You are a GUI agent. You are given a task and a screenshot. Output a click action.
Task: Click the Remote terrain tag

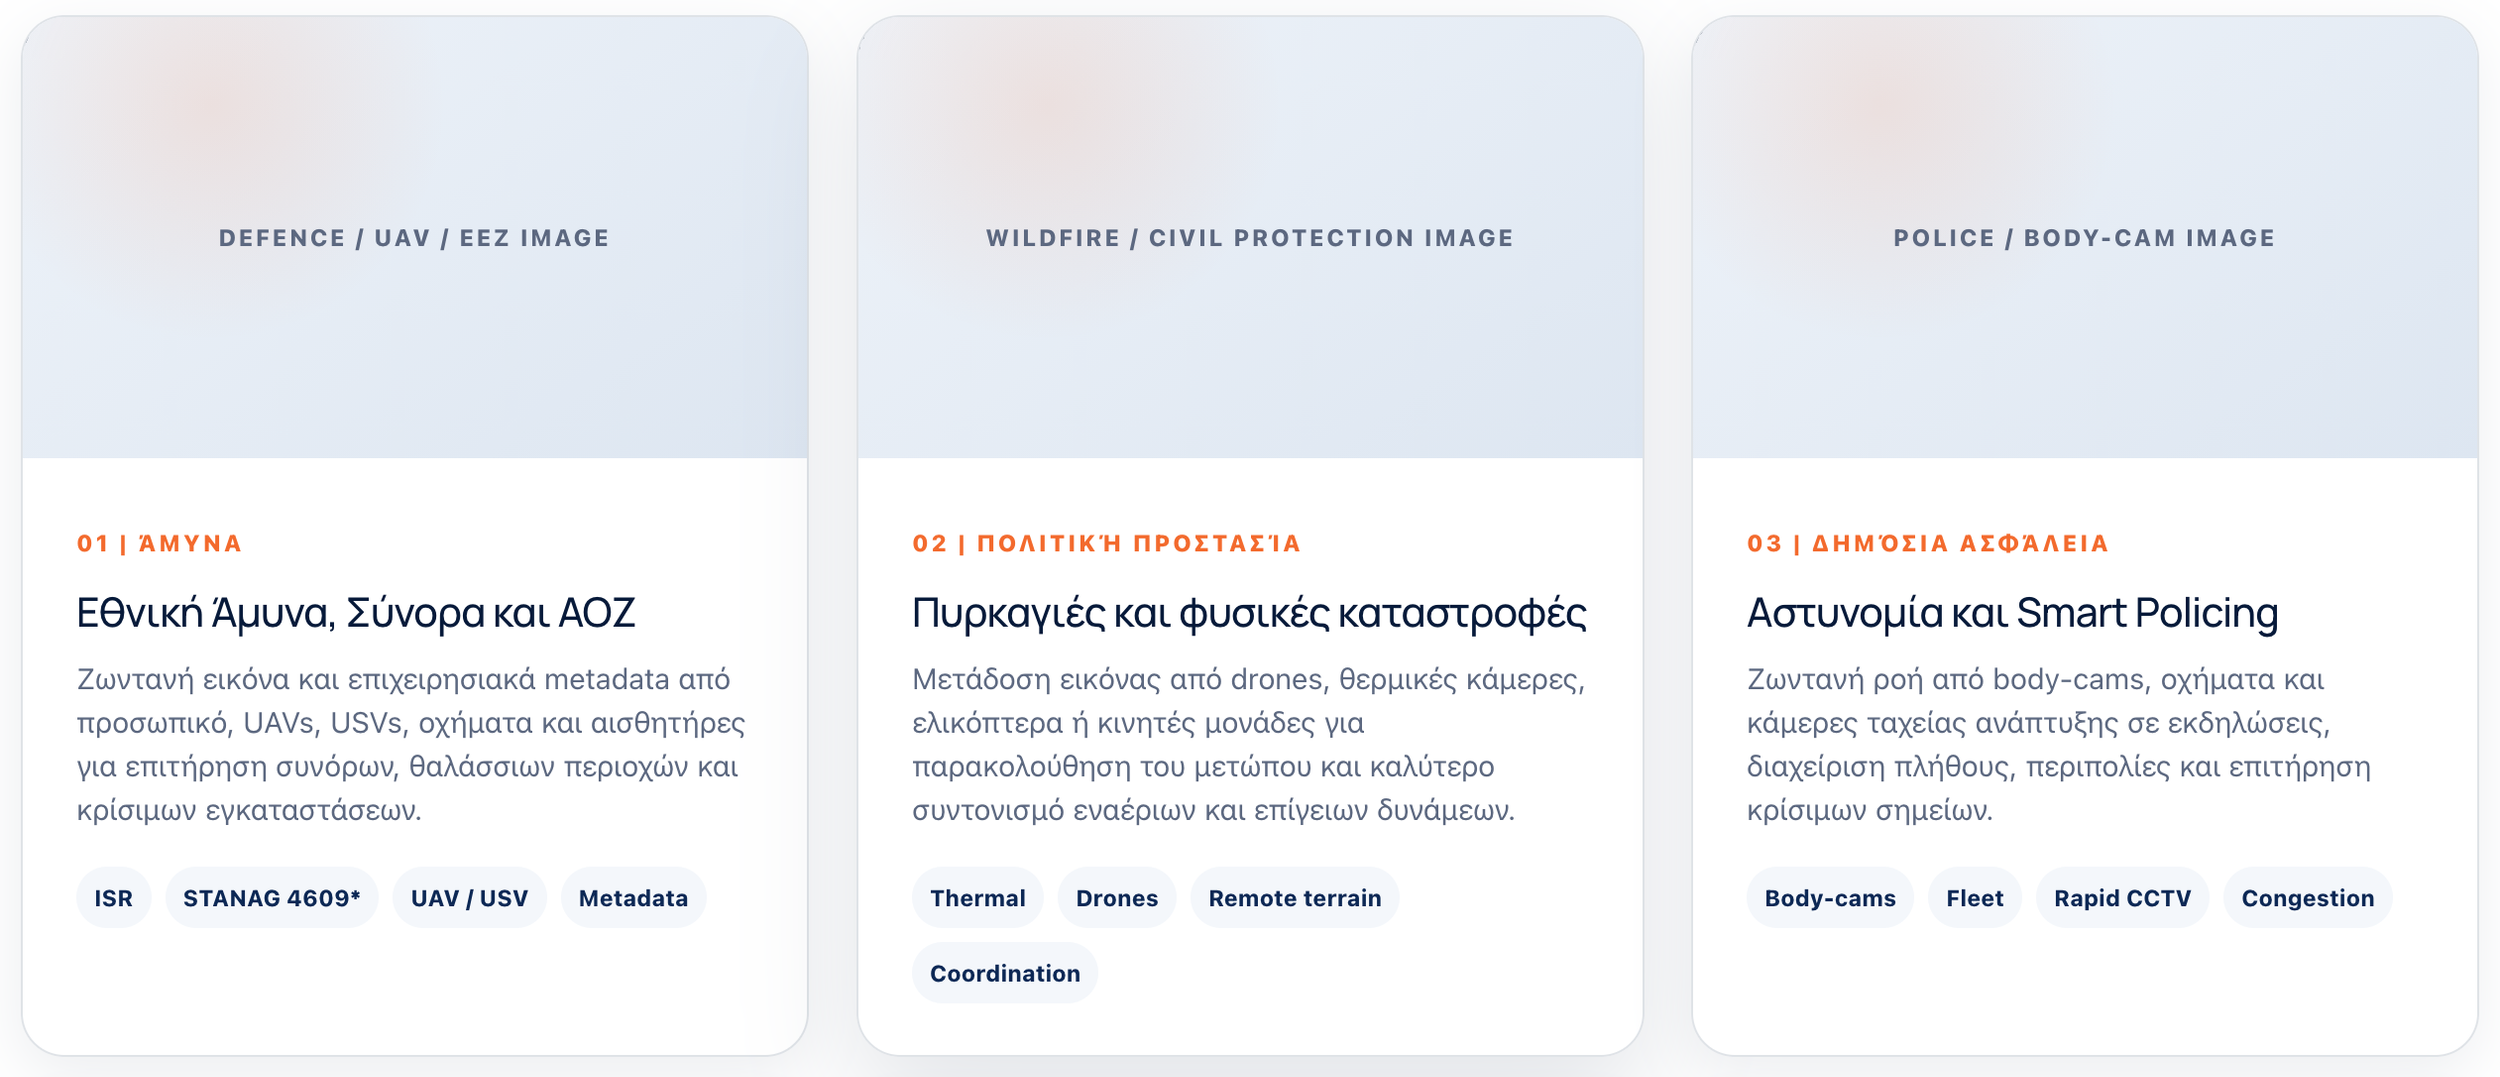tap(1294, 898)
